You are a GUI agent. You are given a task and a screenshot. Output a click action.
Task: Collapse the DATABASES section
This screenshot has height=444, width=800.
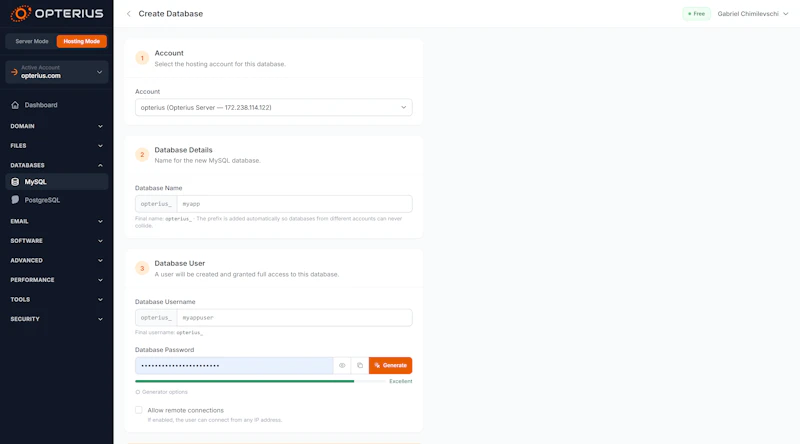point(57,165)
